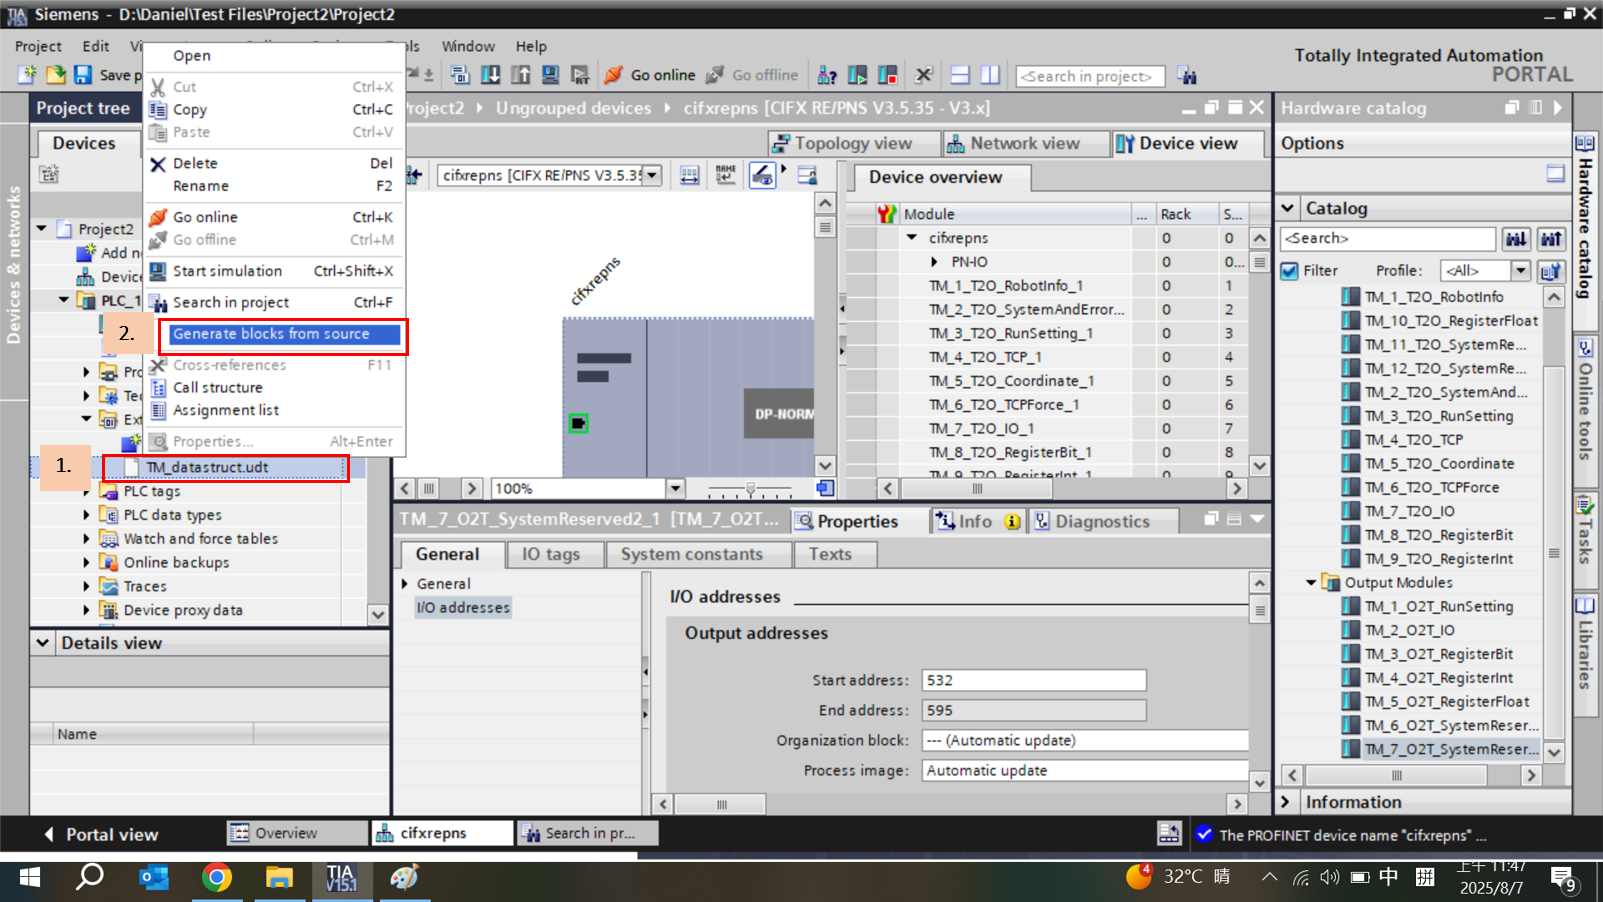
Task: Switch to Portal view
Action: pos(101,834)
